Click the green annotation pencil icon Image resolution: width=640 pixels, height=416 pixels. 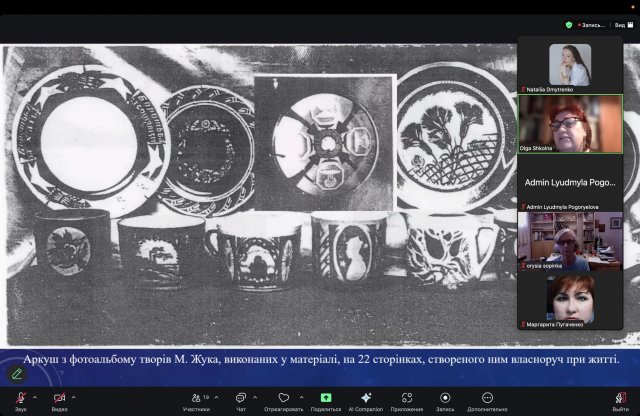pyautogui.click(x=17, y=373)
